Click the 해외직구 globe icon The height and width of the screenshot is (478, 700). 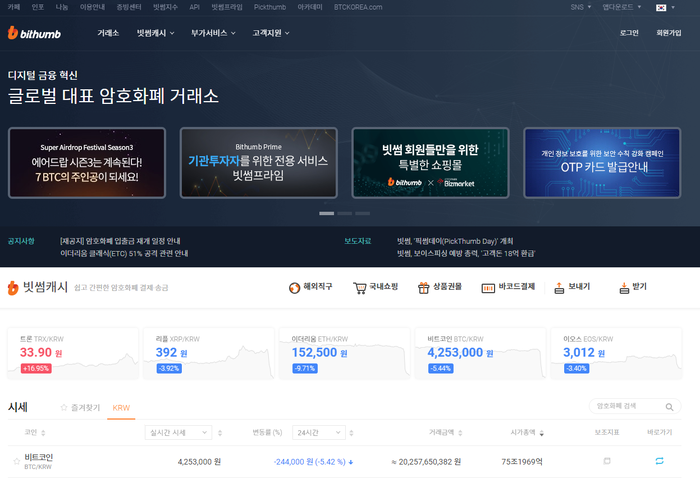tap(294, 288)
